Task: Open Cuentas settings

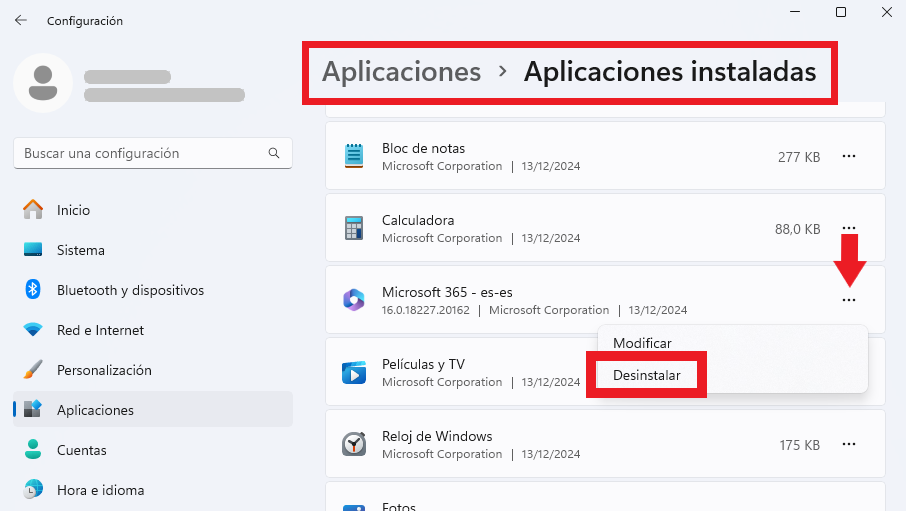Action: [153, 450]
